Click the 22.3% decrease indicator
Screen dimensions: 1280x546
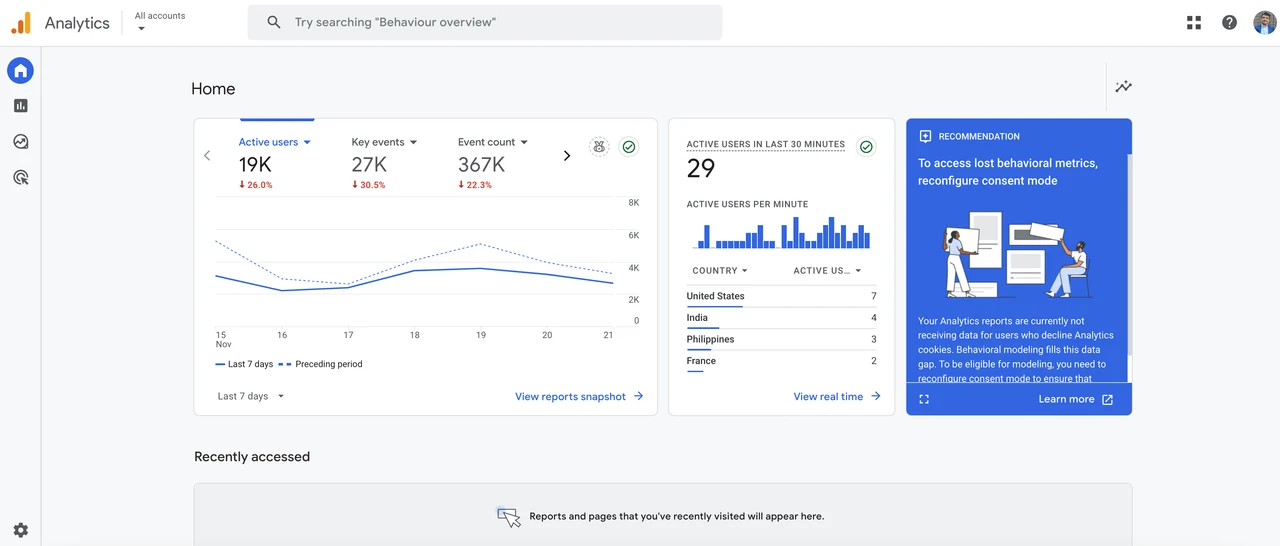pyautogui.click(x=475, y=185)
